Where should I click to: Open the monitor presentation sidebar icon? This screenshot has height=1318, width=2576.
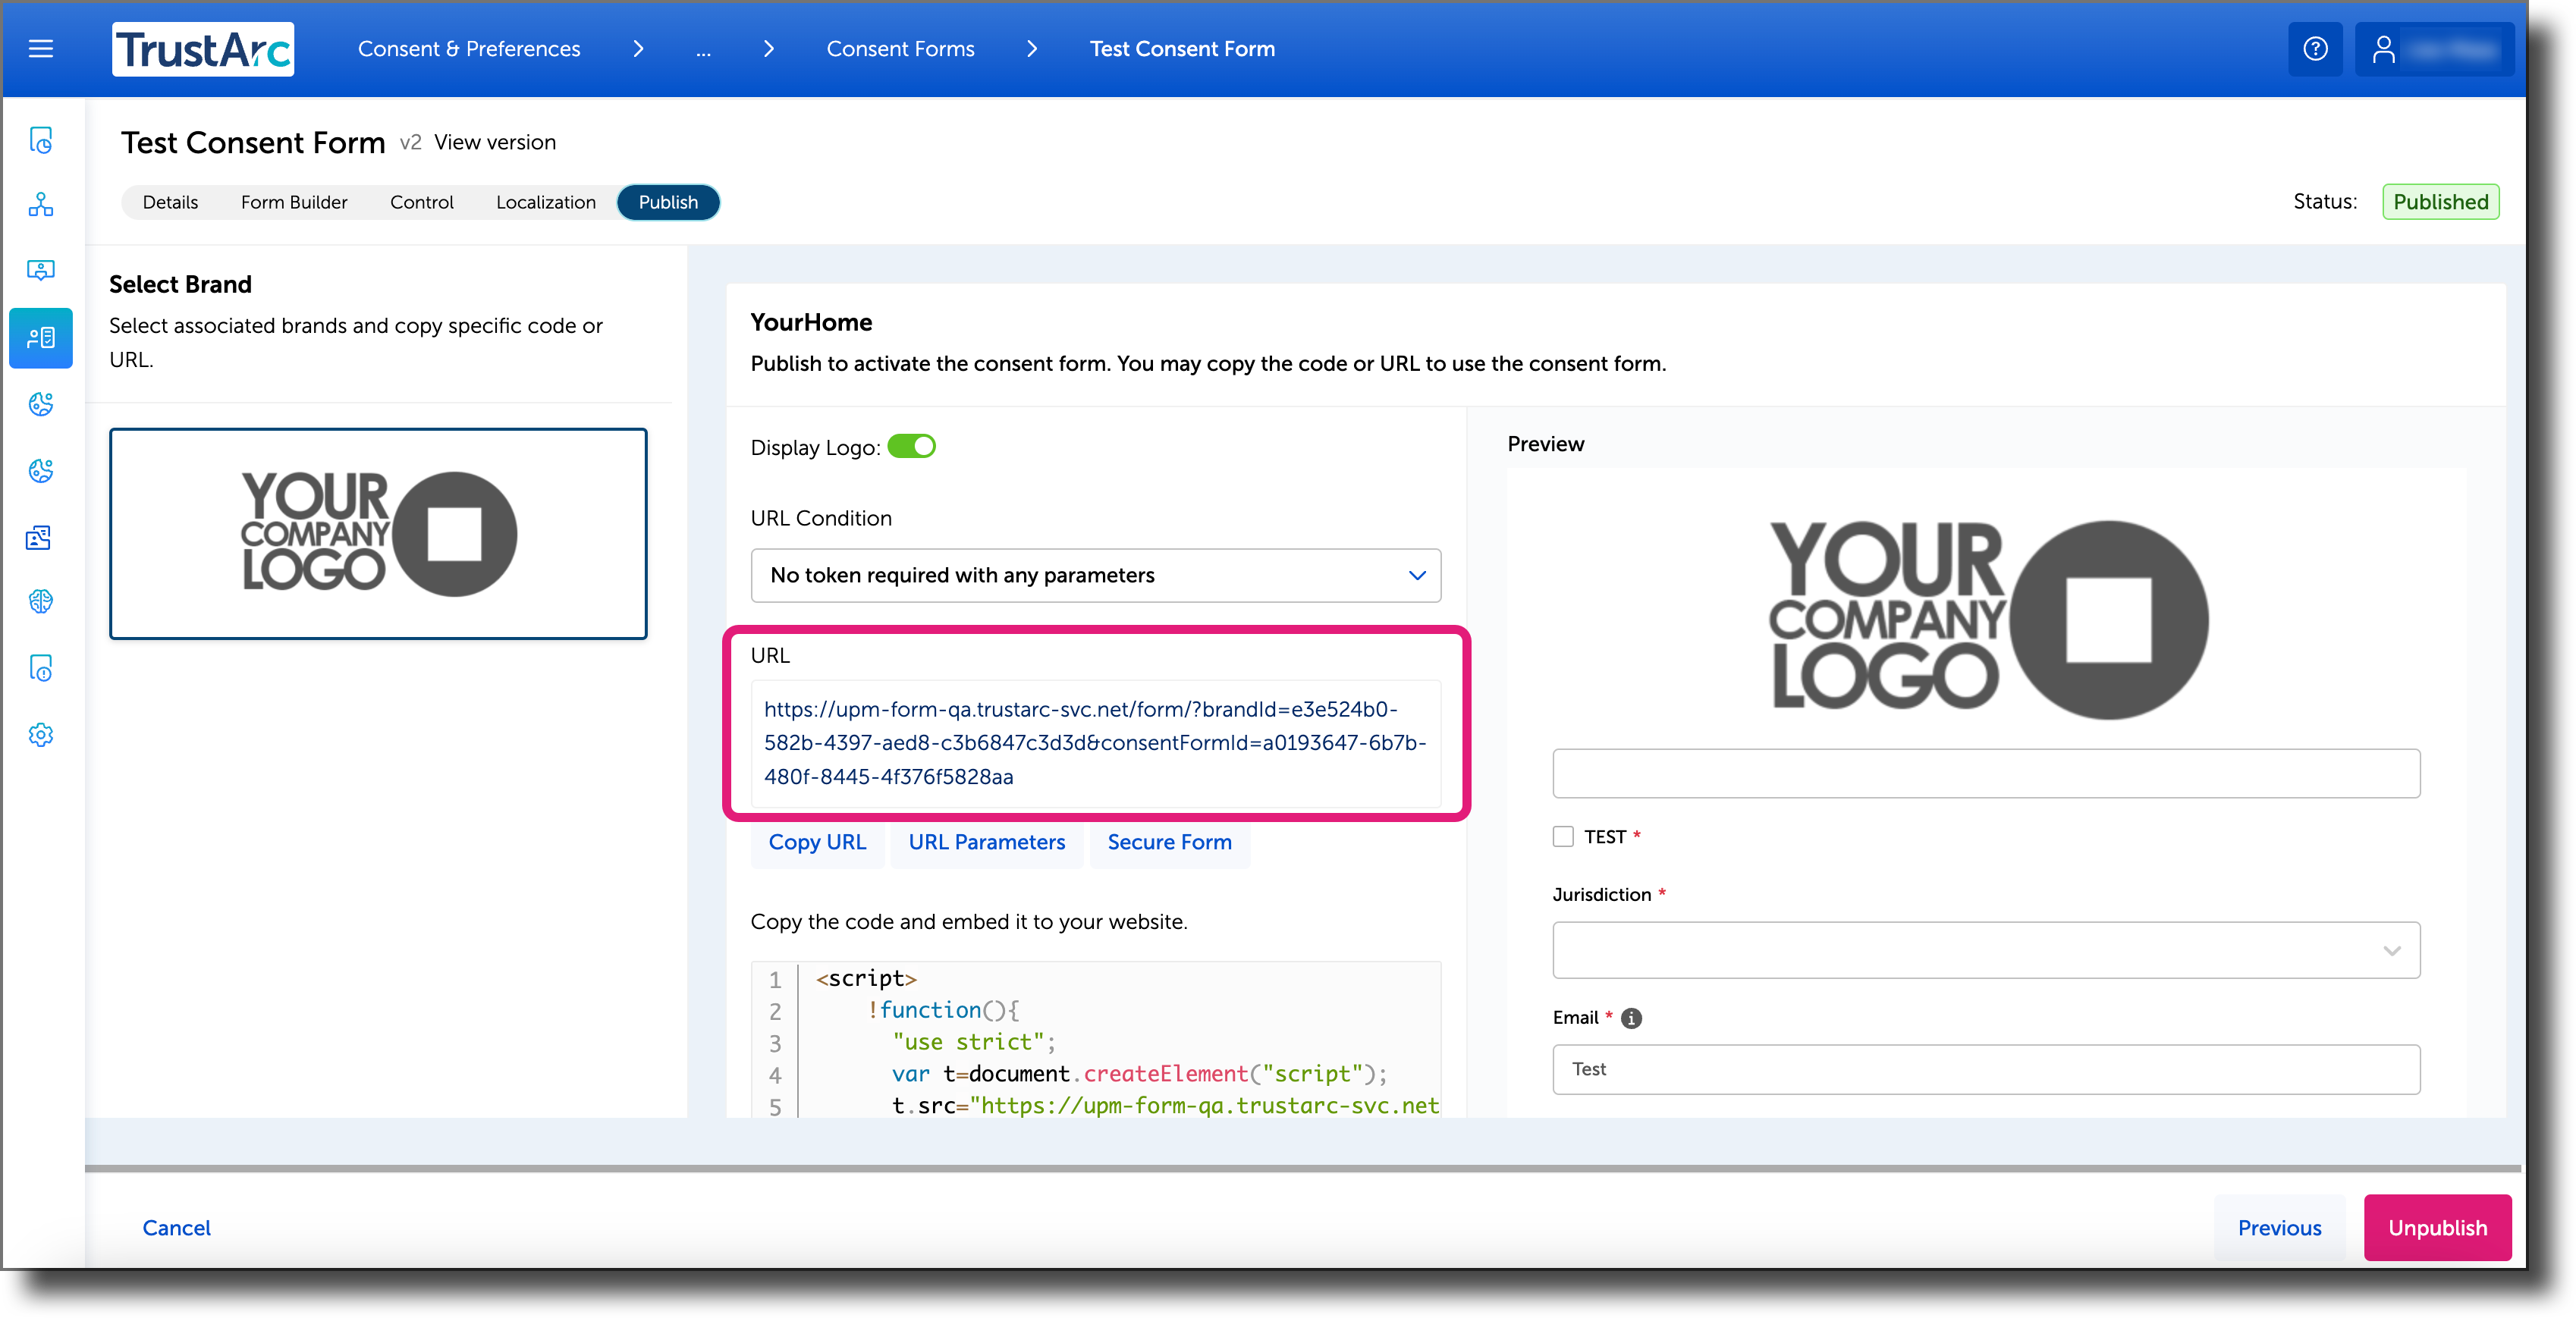[x=41, y=270]
